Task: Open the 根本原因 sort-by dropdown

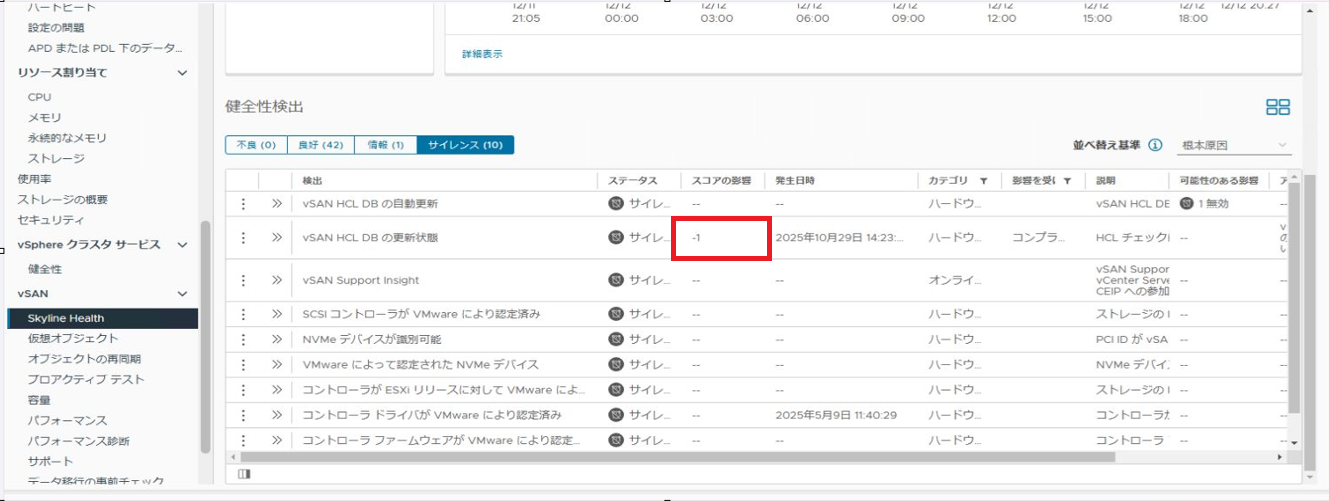Action: [1235, 145]
